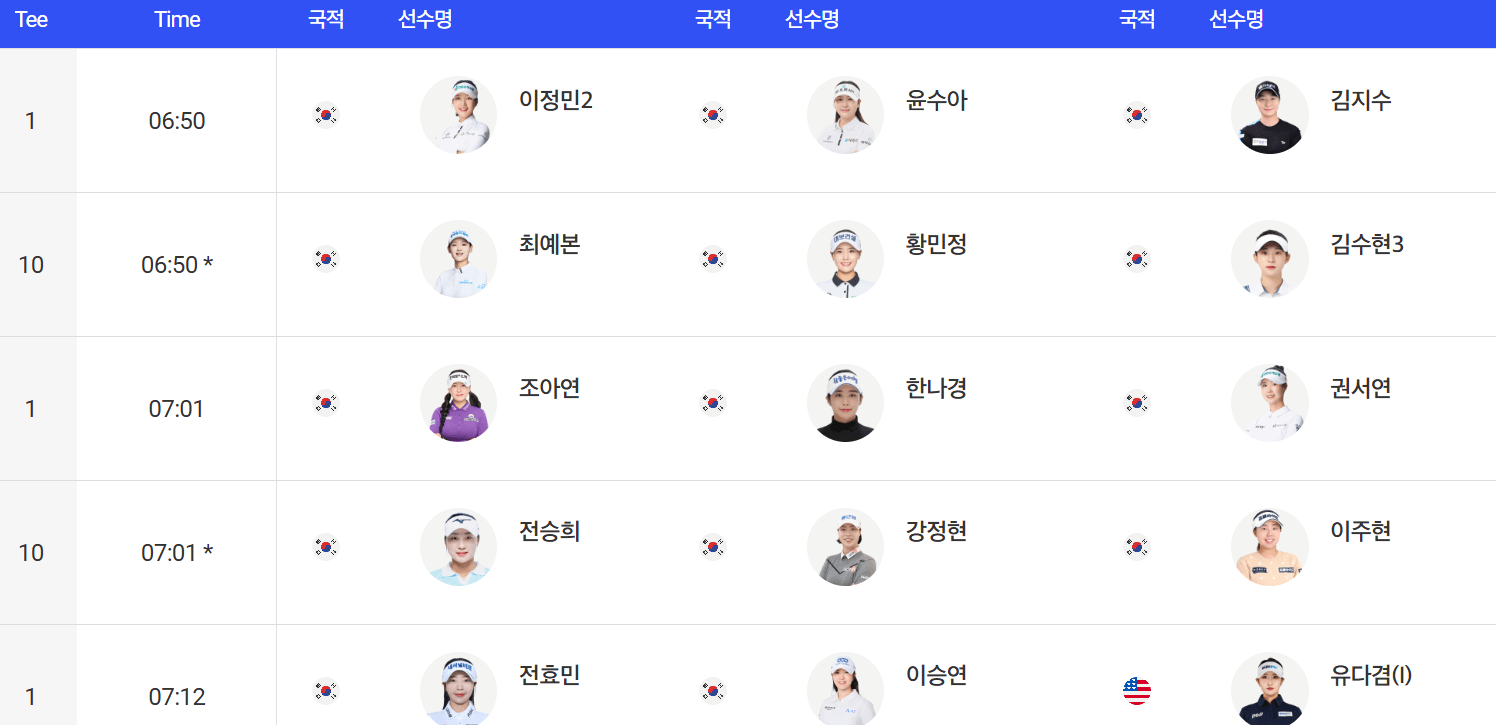Click the profile picture of 권서연
The width and height of the screenshot is (1496, 725).
(1270, 403)
